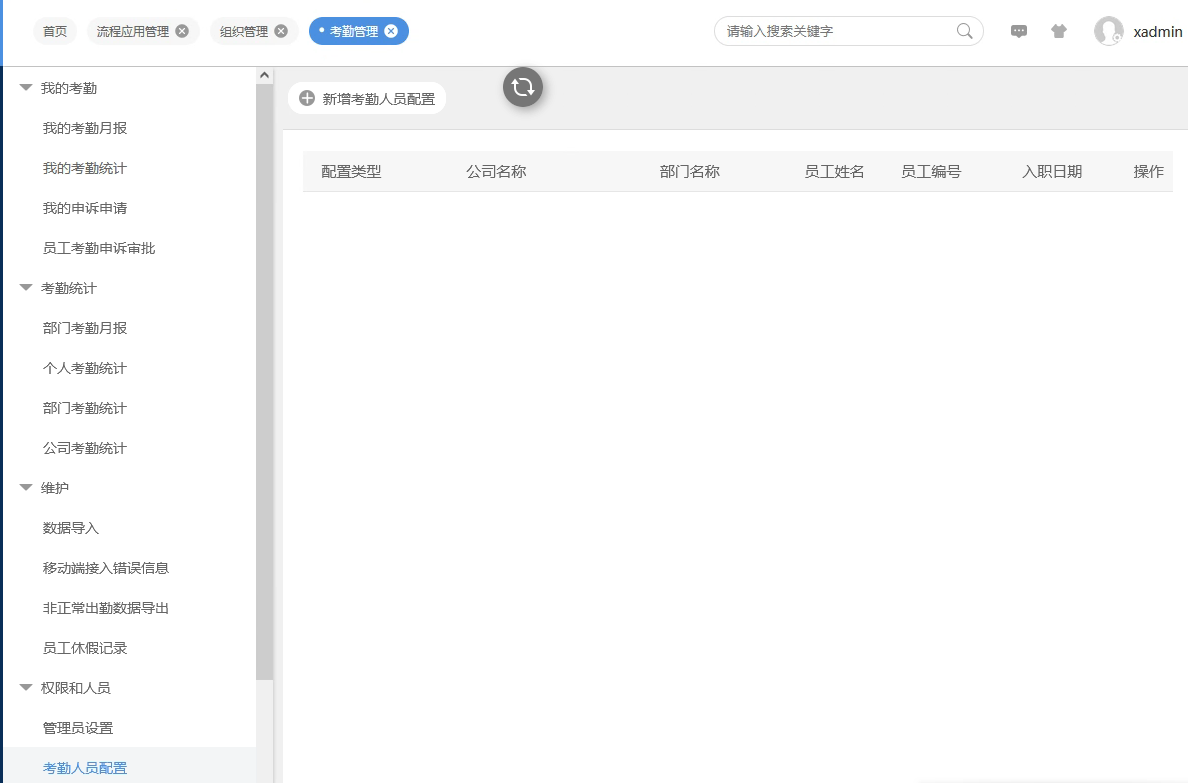This screenshot has width=1188, height=783.
Task: Click the theme shirt icon
Action: 1059,31
